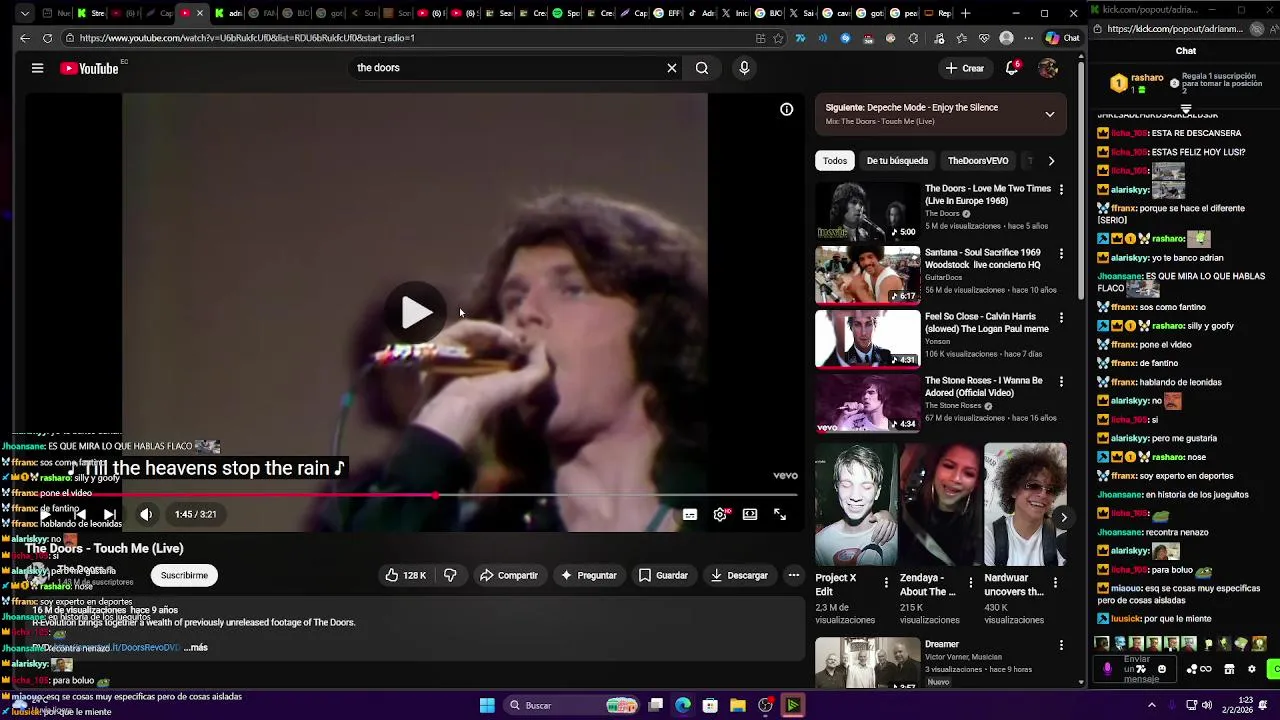Open new browser tab plus
1280x720 pixels.
coord(965,13)
